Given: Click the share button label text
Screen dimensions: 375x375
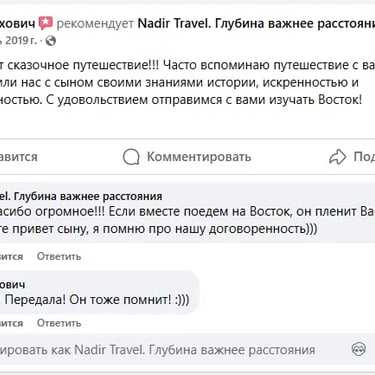Looking at the screenshot, I should 364,157.
